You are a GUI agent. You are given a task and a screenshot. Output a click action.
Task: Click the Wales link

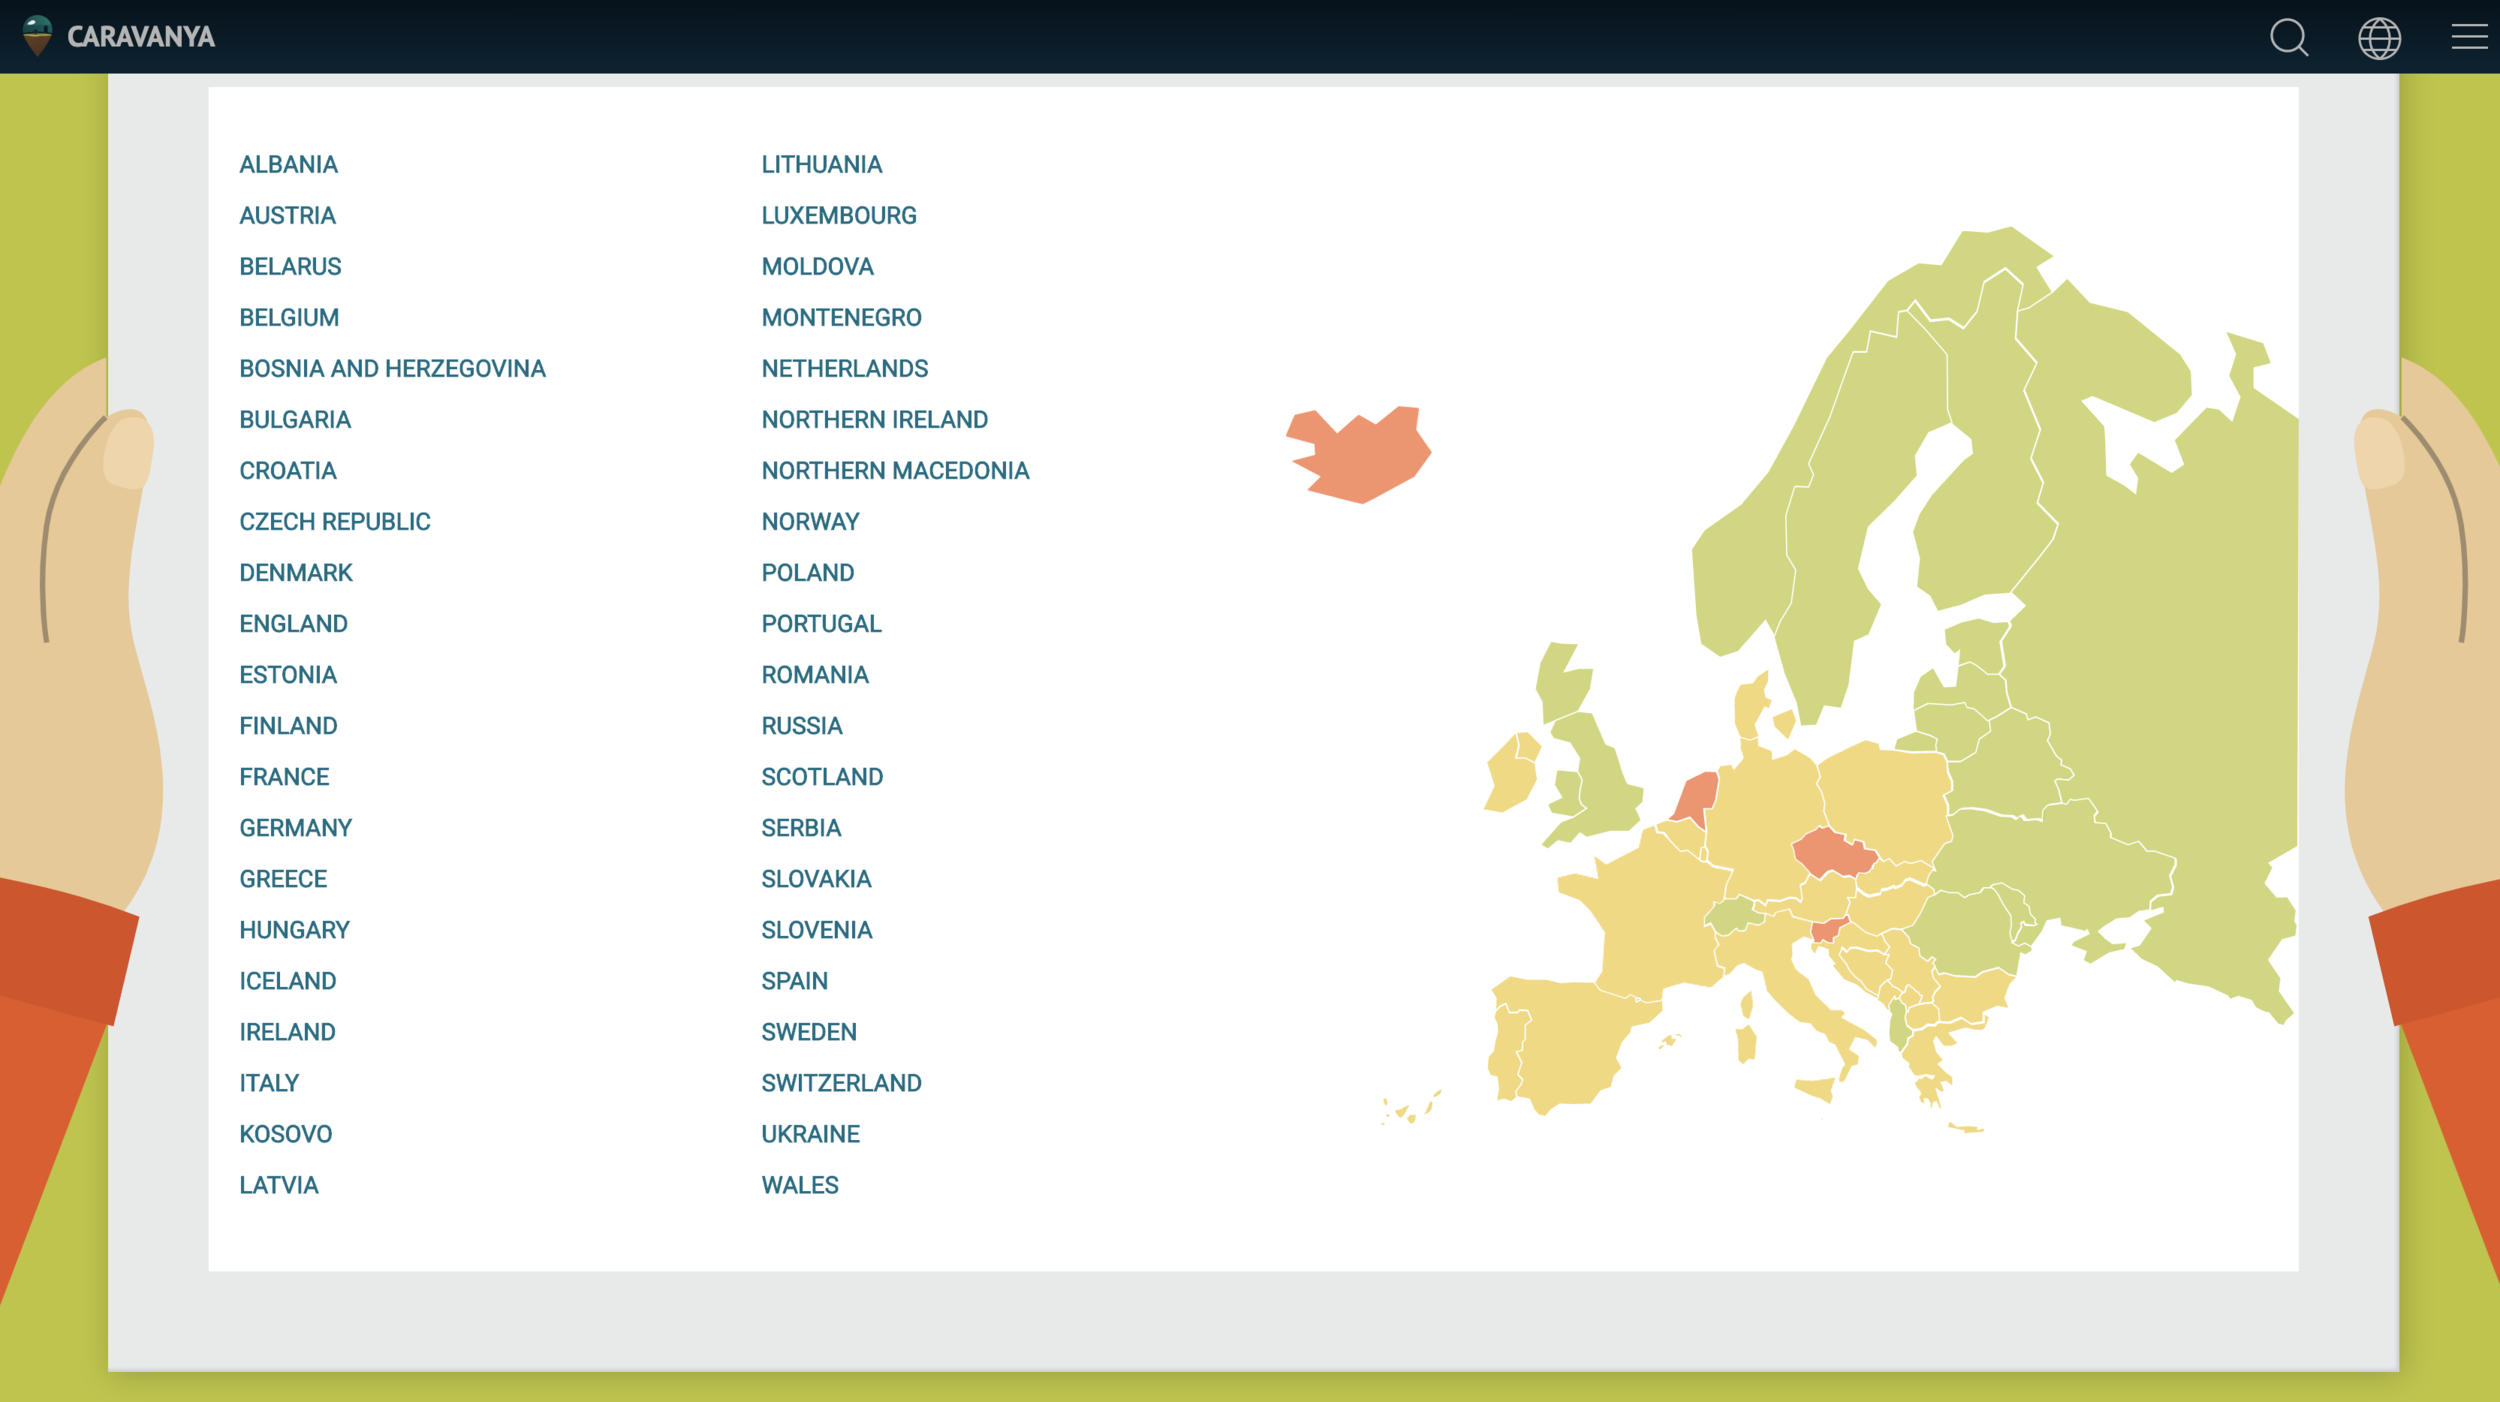pos(799,1184)
